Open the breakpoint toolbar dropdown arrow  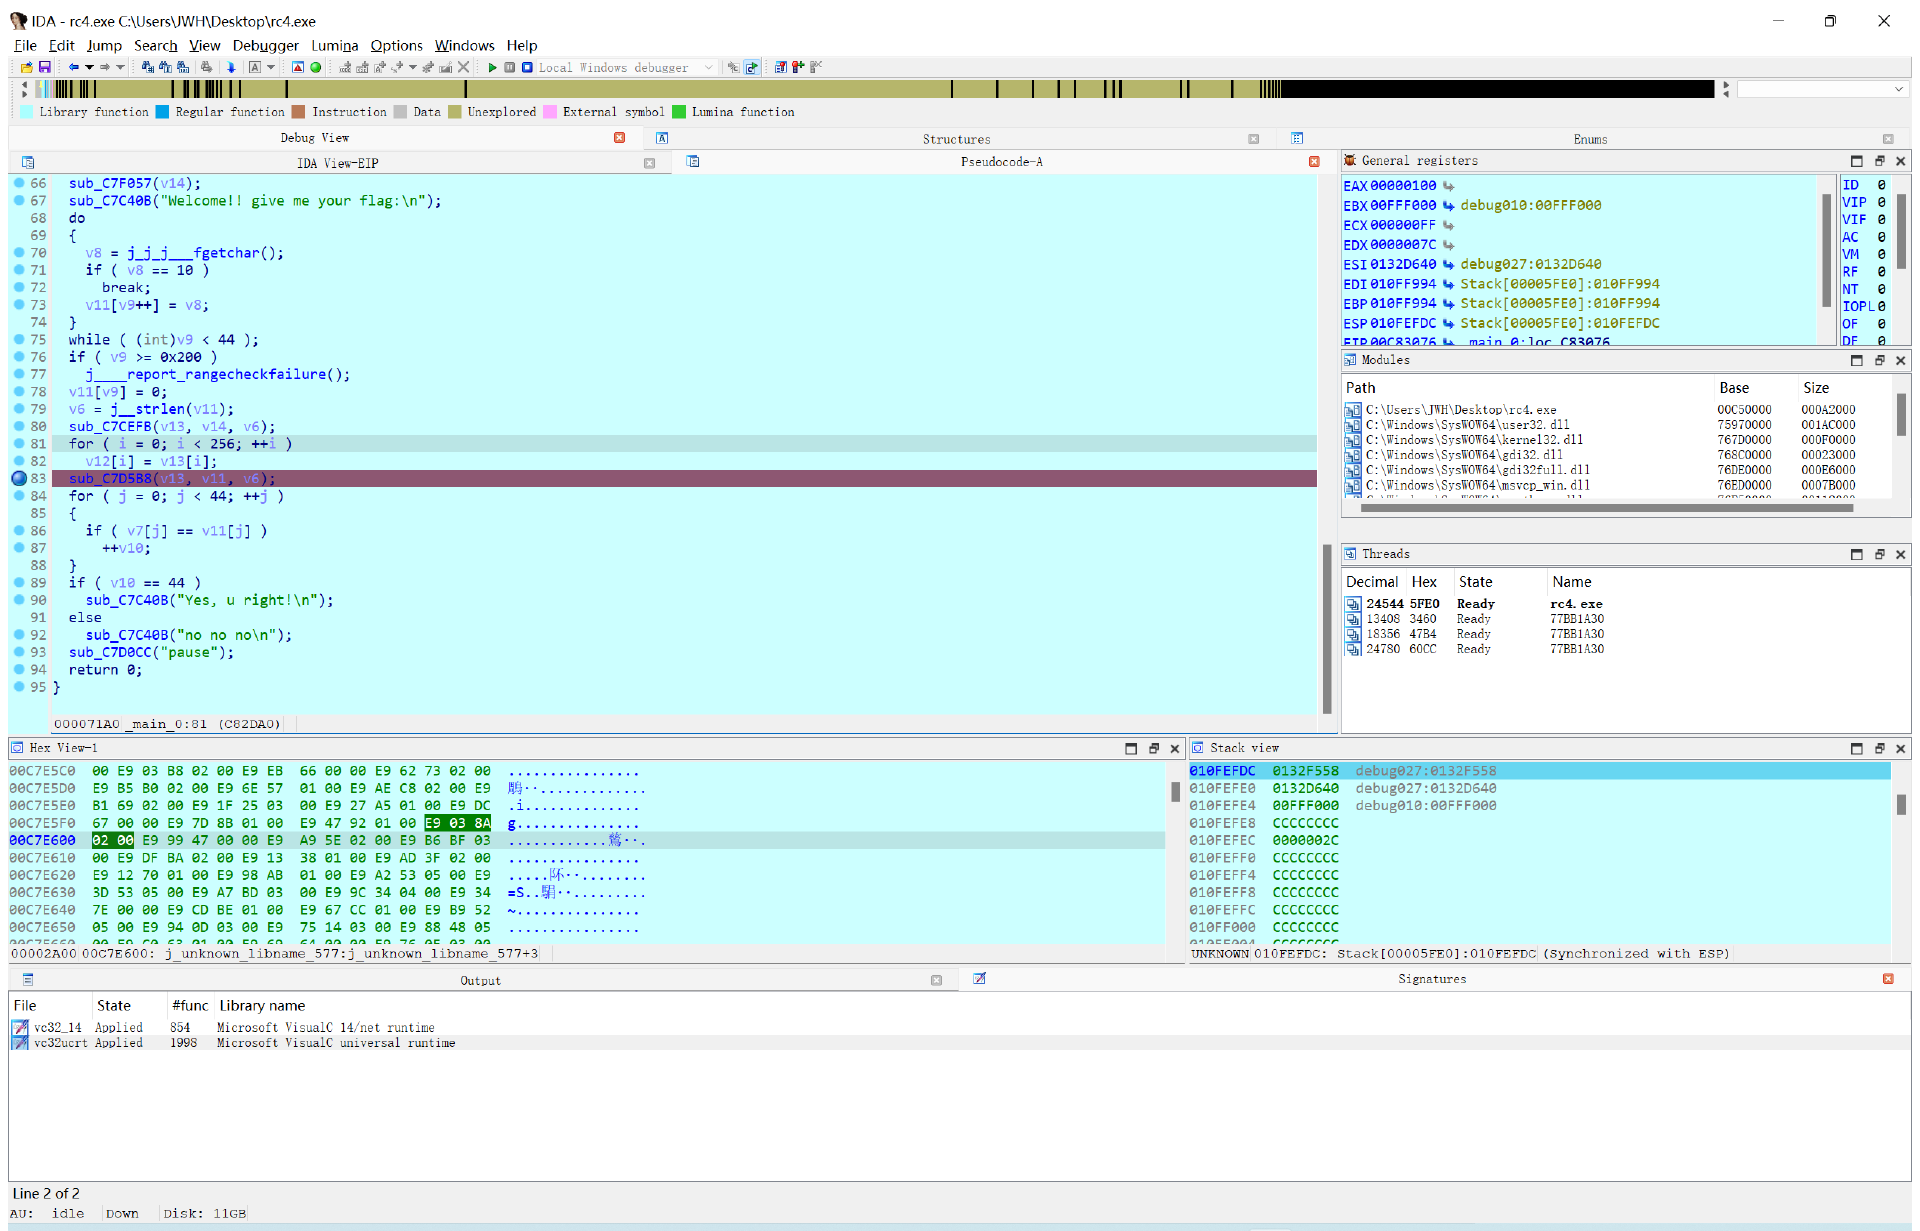(413, 67)
